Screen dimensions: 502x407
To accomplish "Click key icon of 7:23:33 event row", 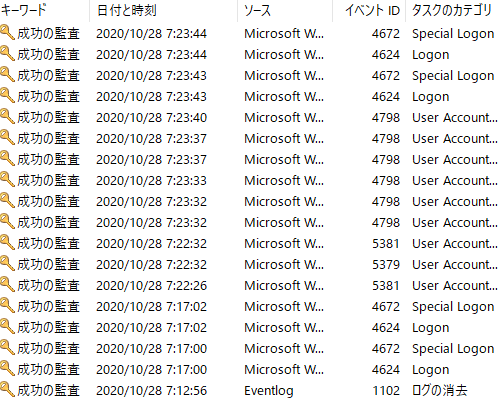I will coord(7,180).
